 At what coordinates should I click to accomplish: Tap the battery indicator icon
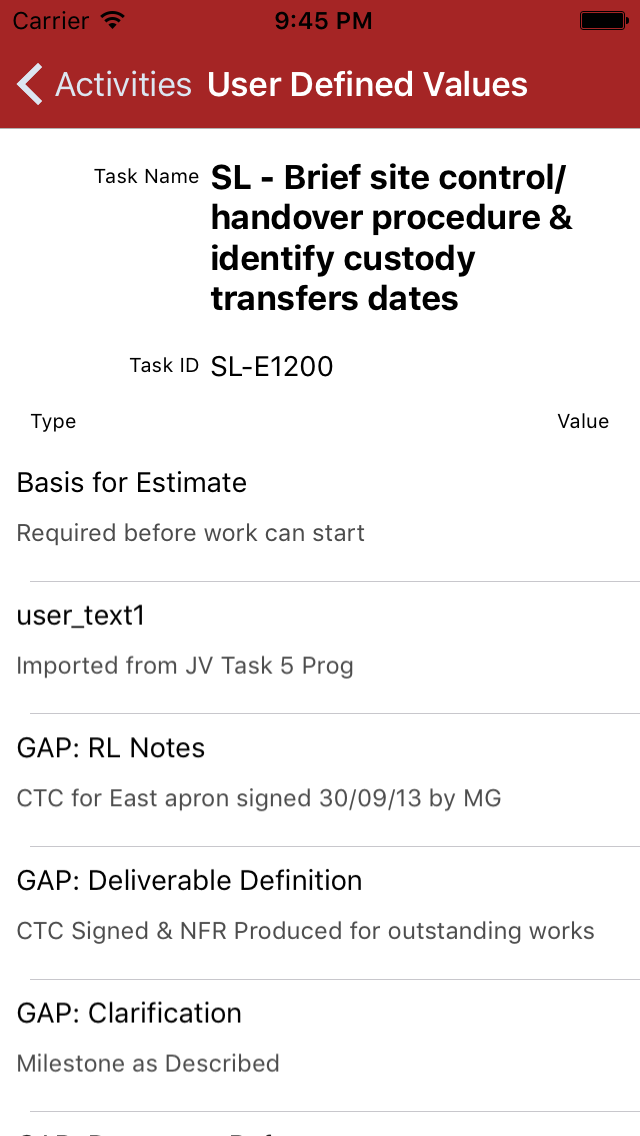coord(603,20)
